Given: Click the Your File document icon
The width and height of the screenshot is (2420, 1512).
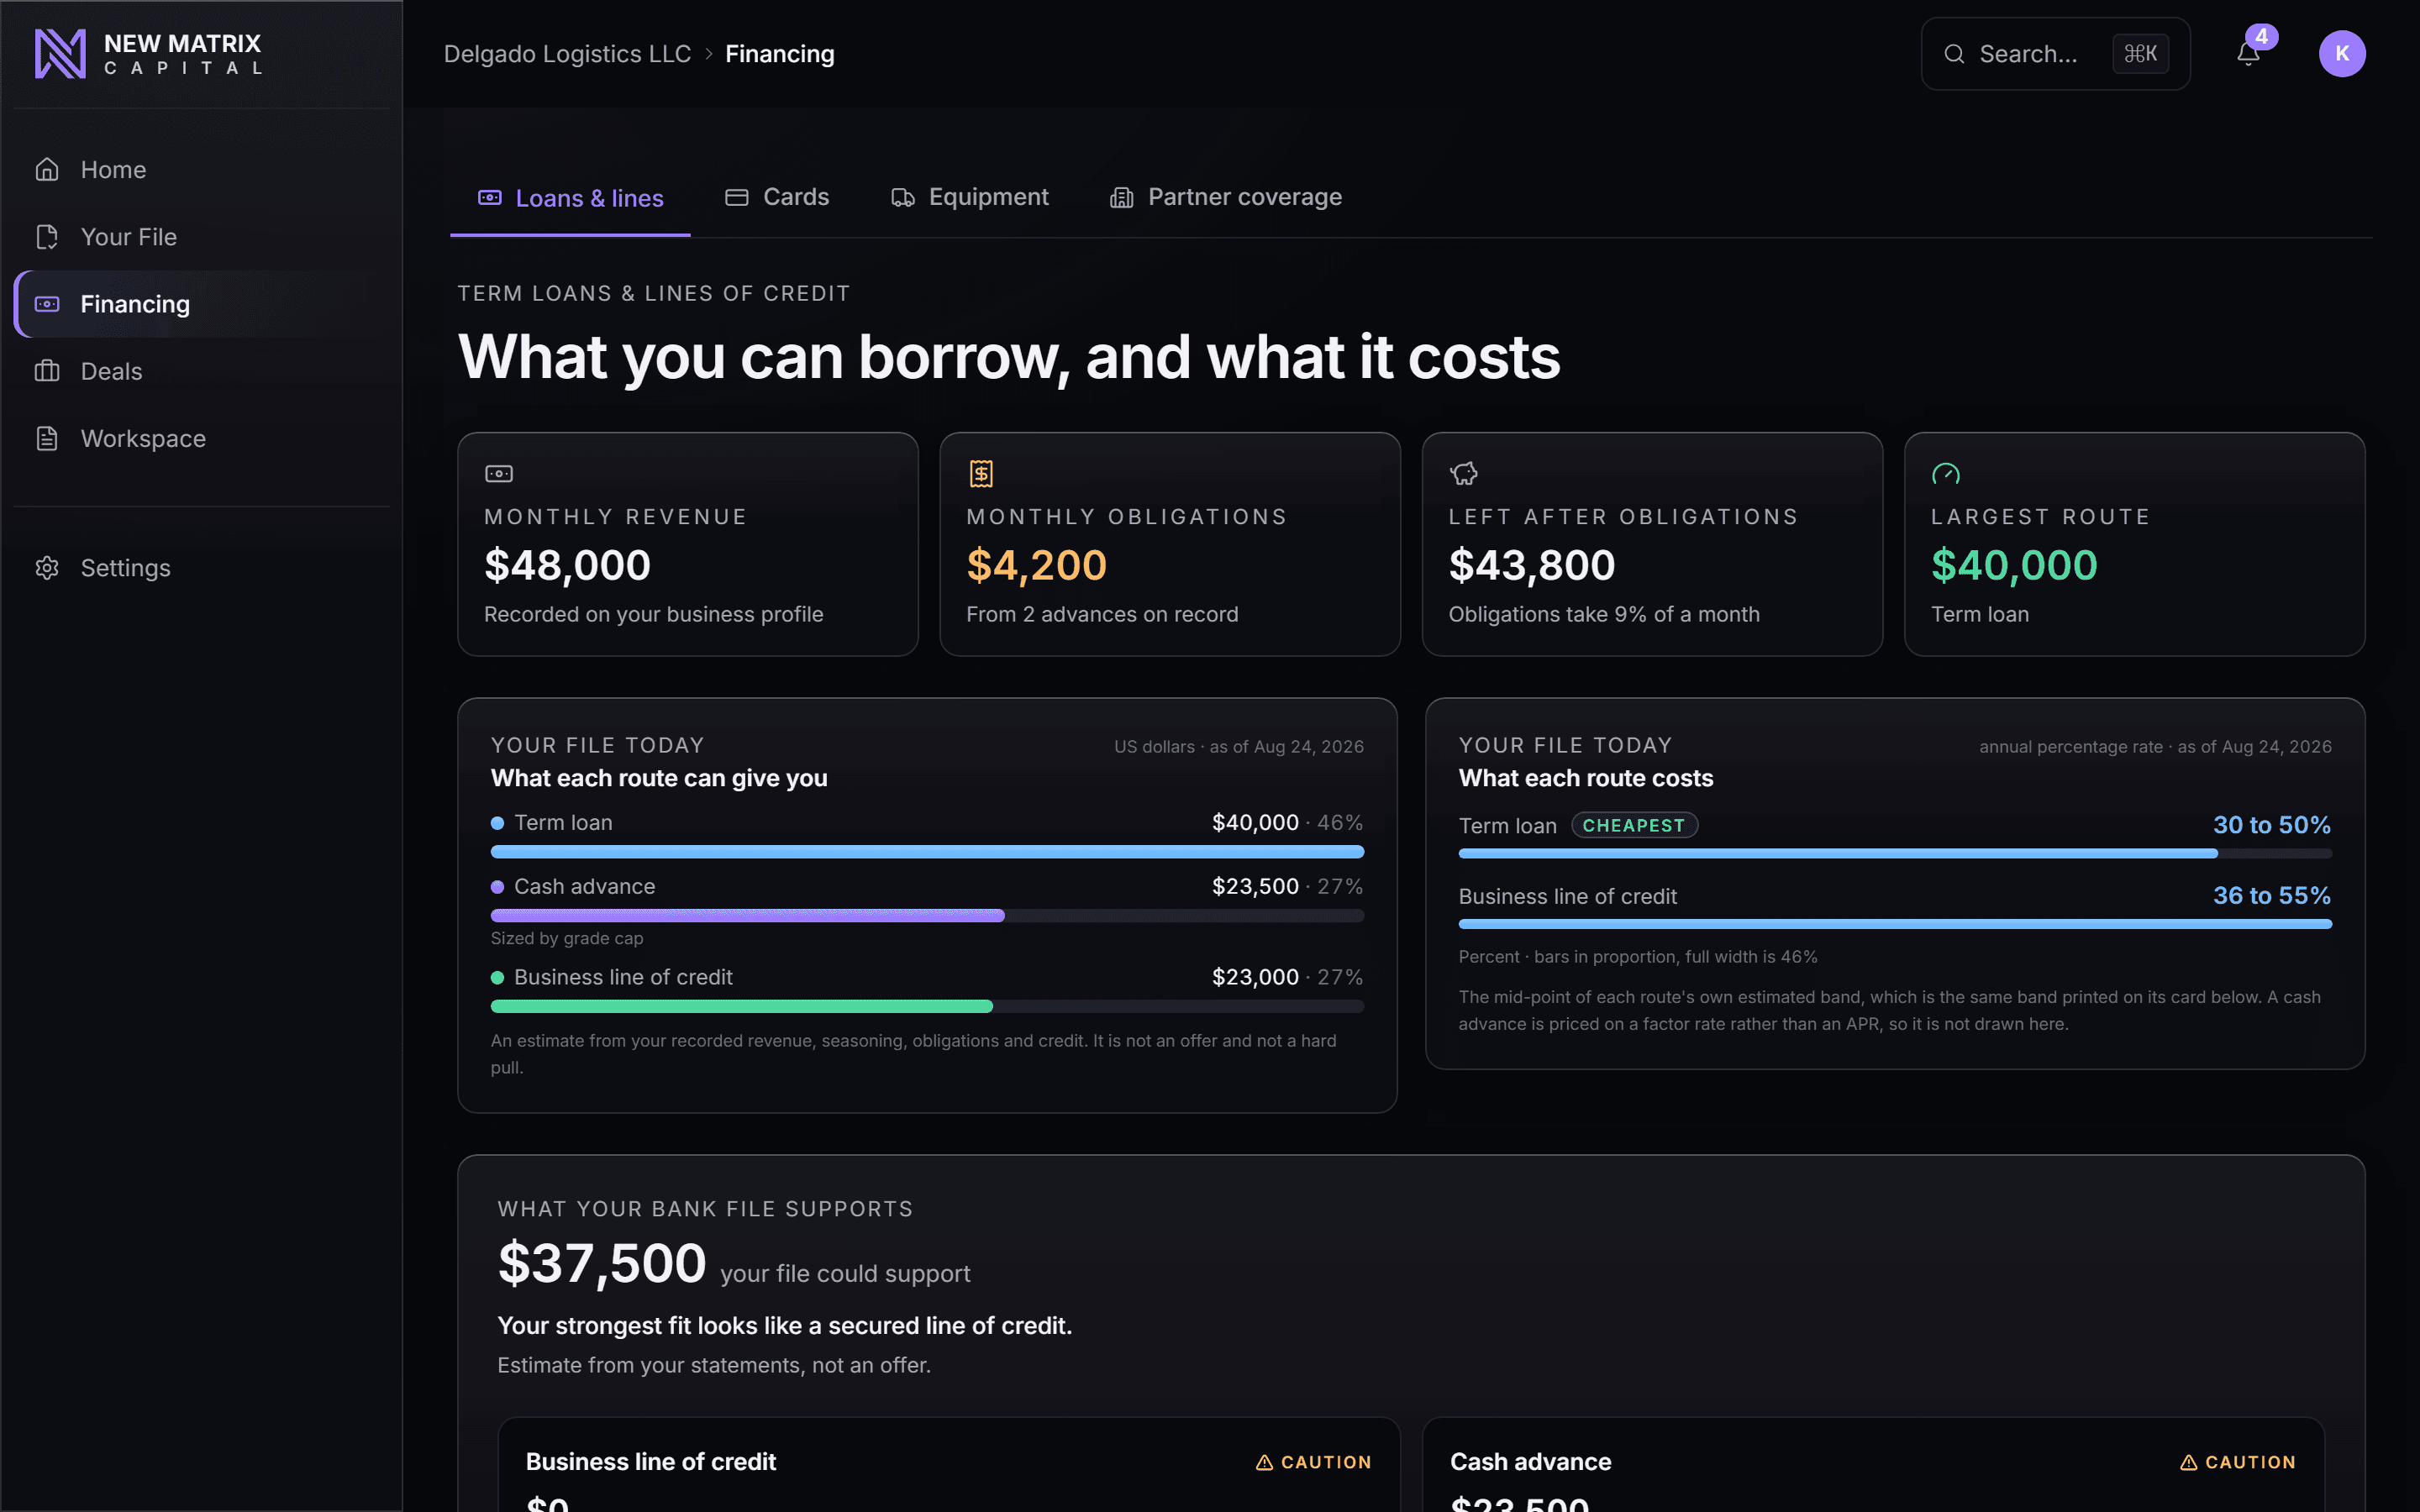Looking at the screenshot, I should point(47,237).
